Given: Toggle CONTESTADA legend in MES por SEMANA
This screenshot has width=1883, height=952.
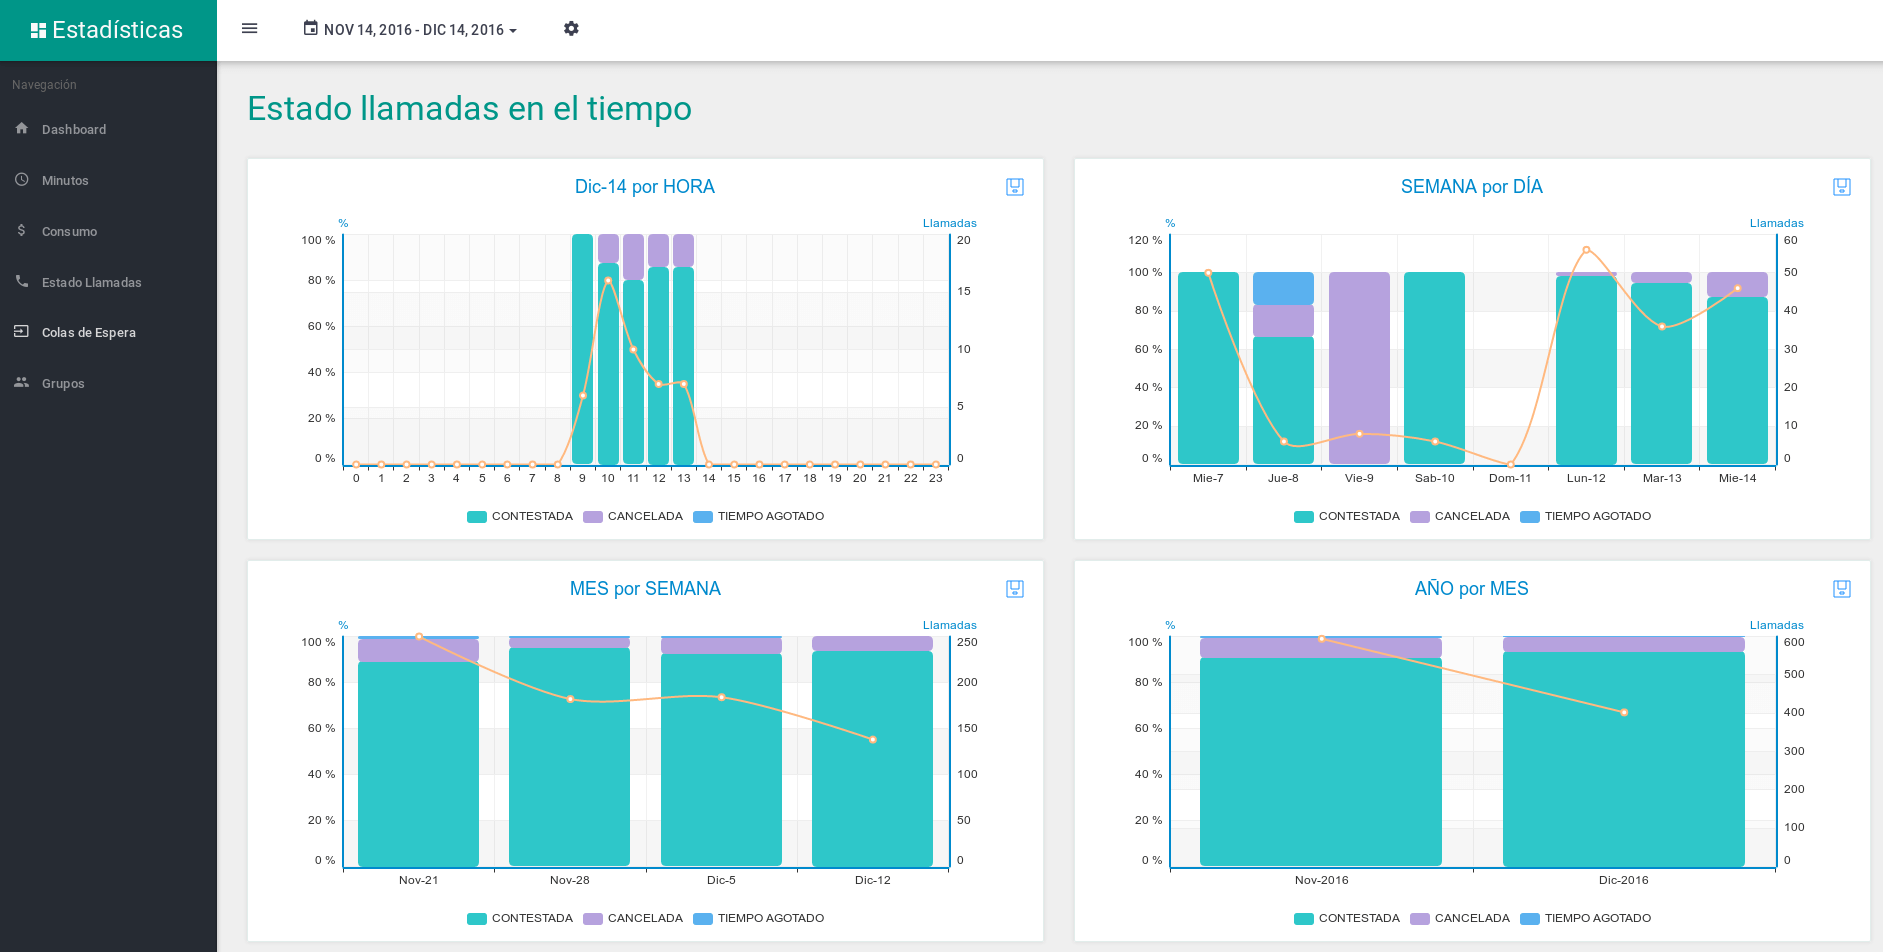Looking at the screenshot, I should [x=520, y=918].
